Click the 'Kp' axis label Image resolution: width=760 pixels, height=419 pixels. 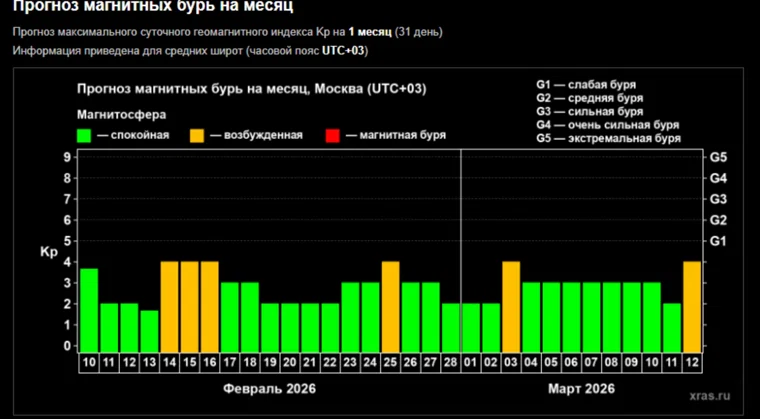coord(48,251)
